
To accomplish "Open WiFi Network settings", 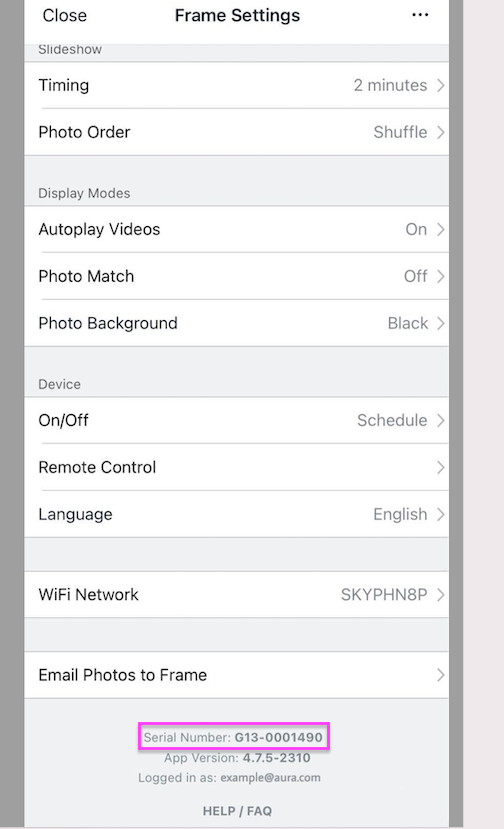I will click(x=236, y=595).
